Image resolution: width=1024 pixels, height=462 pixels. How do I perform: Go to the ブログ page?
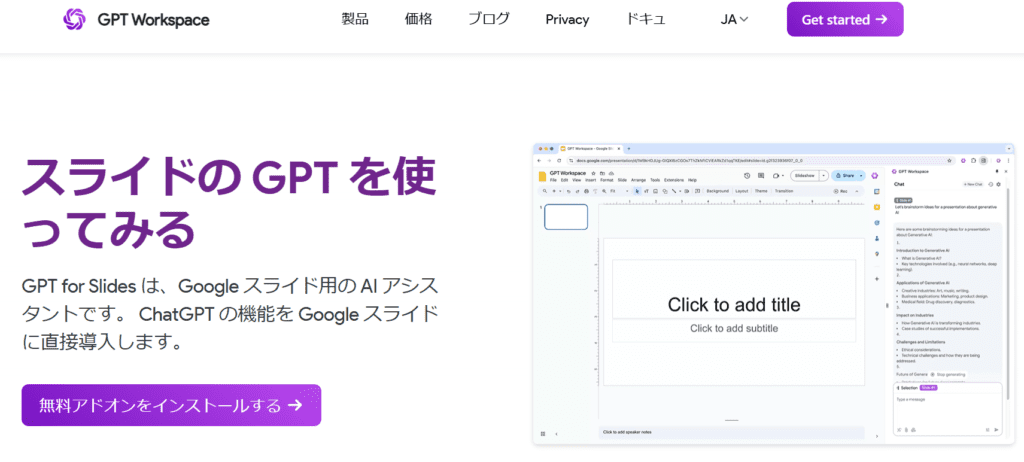pyautogui.click(x=489, y=20)
